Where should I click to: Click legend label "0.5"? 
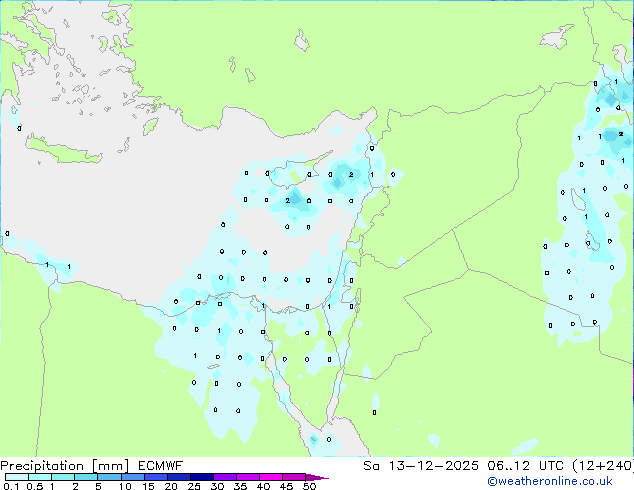(x=35, y=486)
